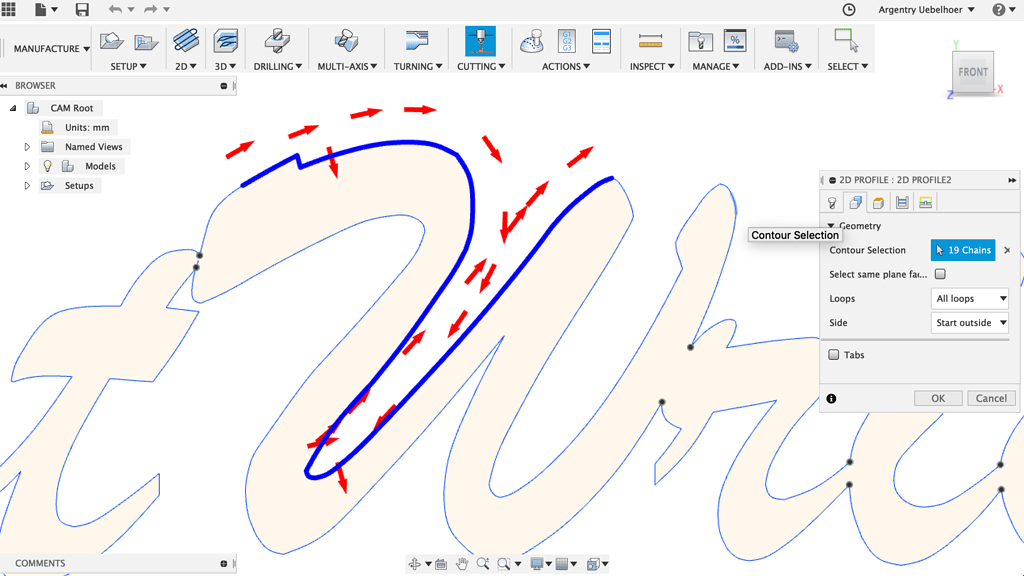The width and height of the screenshot is (1024, 576).
Task: Collapse the Geometry section triangle
Action: pyautogui.click(x=833, y=226)
